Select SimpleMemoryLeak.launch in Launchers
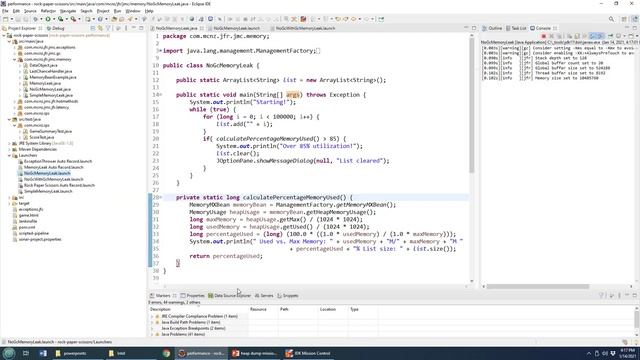This screenshot has height=360, width=640. click(48, 191)
